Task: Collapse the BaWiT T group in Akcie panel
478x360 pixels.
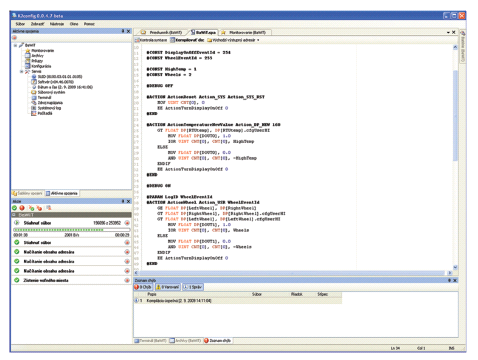Action: [x=14, y=215]
